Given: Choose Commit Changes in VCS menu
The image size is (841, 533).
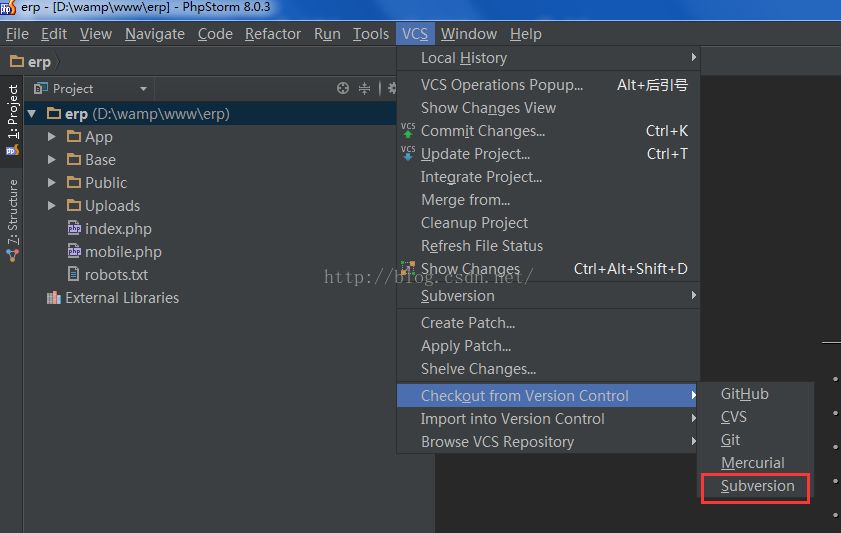Looking at the screenshot, I should (x=482, y=131).
